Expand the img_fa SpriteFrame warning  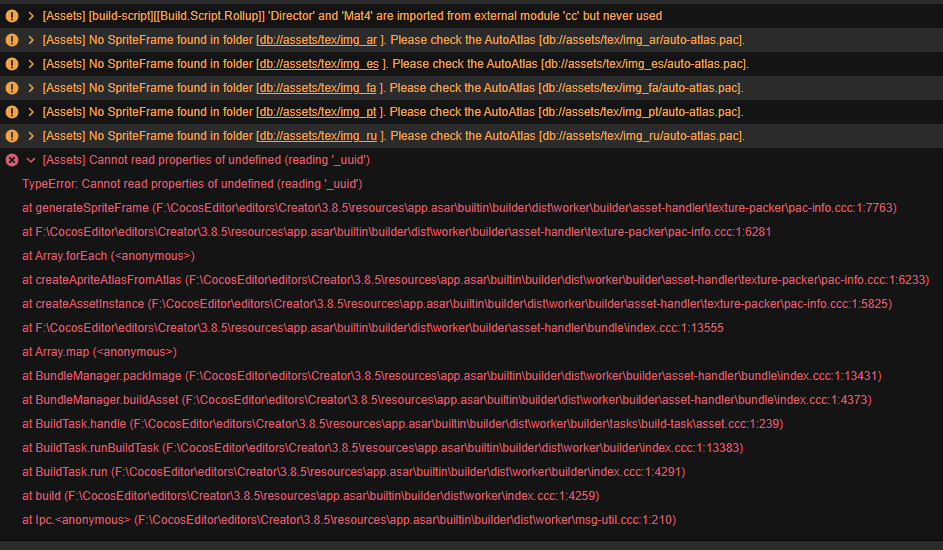pyautogui.click(x=31, y=88)
